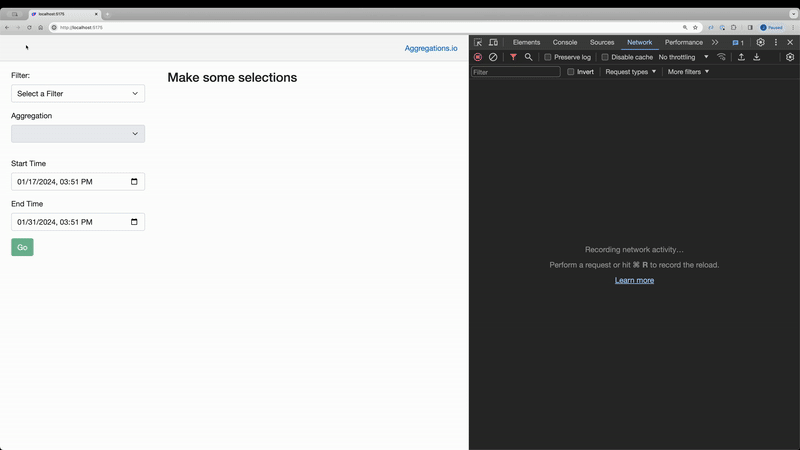Screen dimensions: 800x450
Task: Import HAR file with upload arrow icon
Action: 741,57
